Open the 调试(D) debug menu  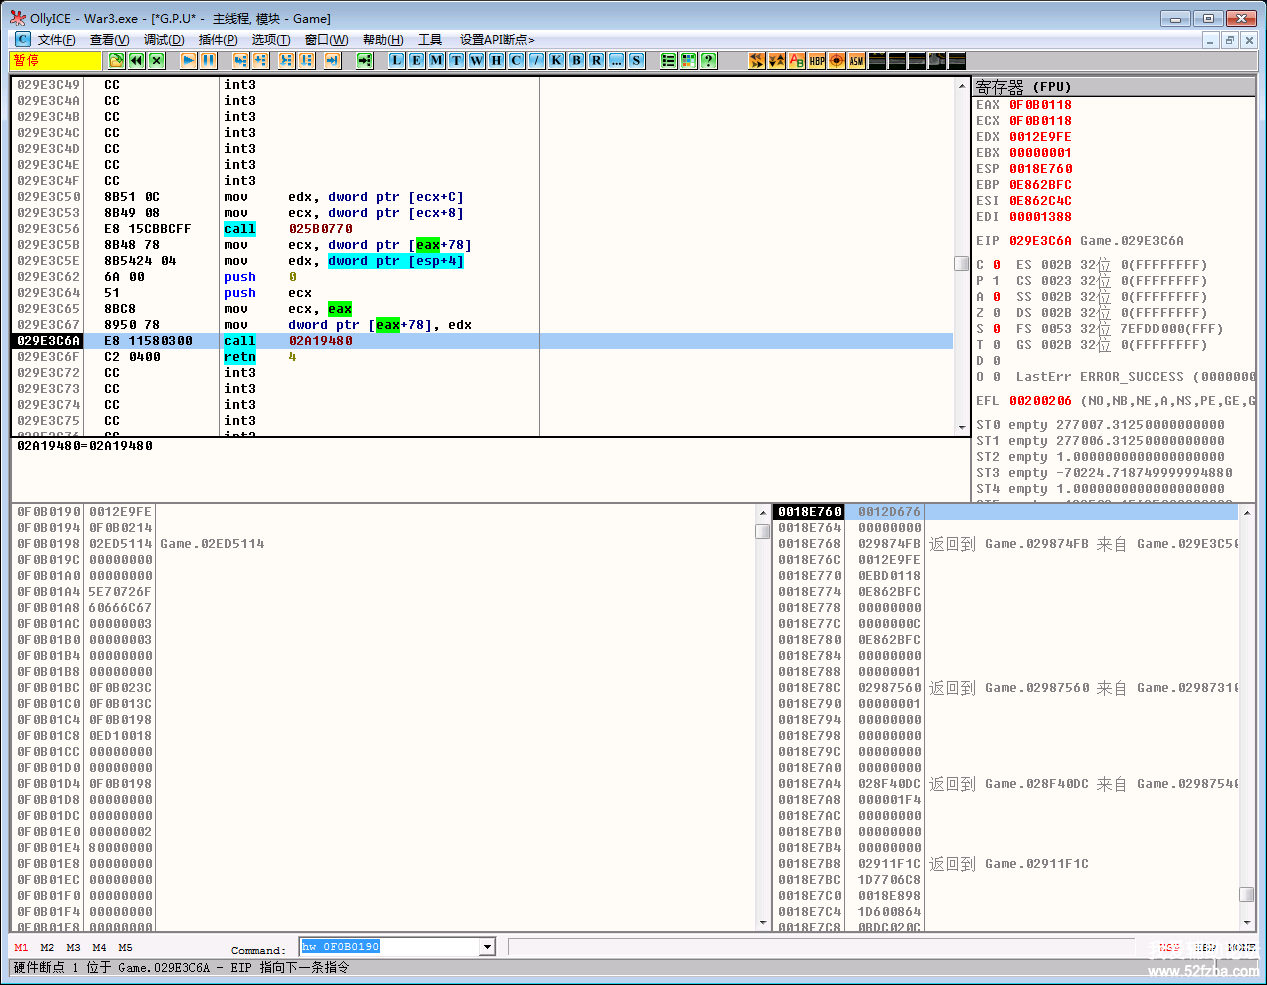click(x=164, y=40)
